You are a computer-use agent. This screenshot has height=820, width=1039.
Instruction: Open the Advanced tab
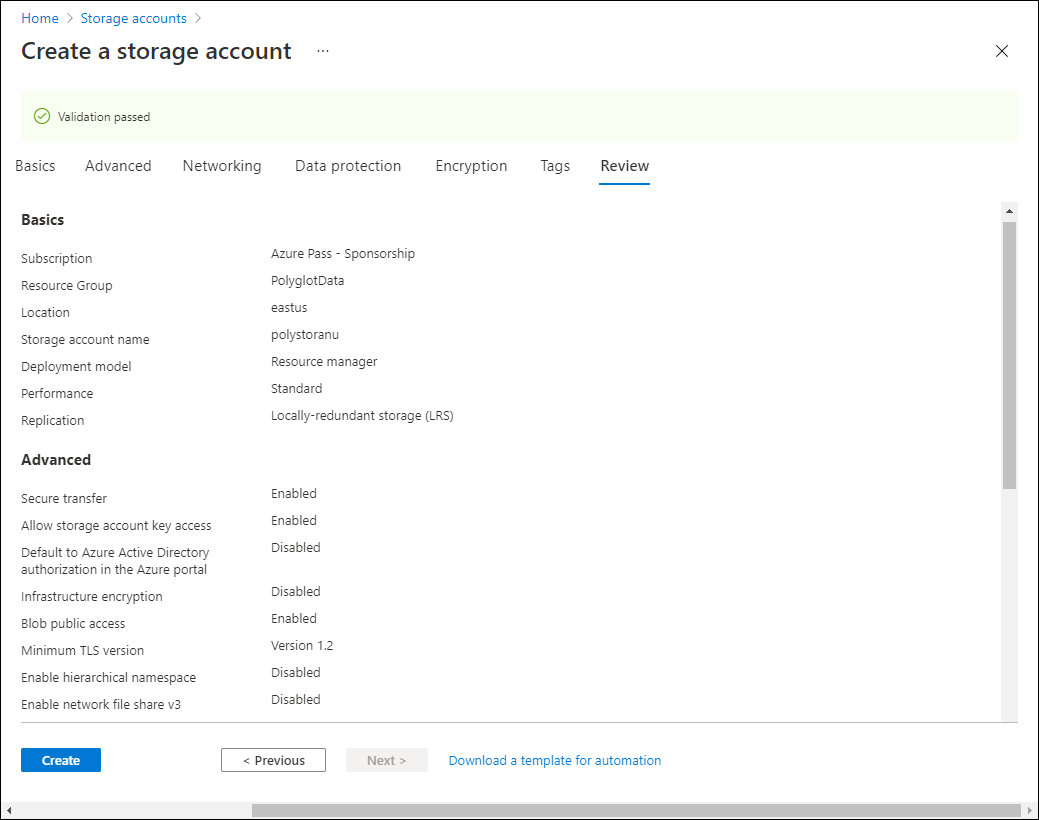click(118, 166)
